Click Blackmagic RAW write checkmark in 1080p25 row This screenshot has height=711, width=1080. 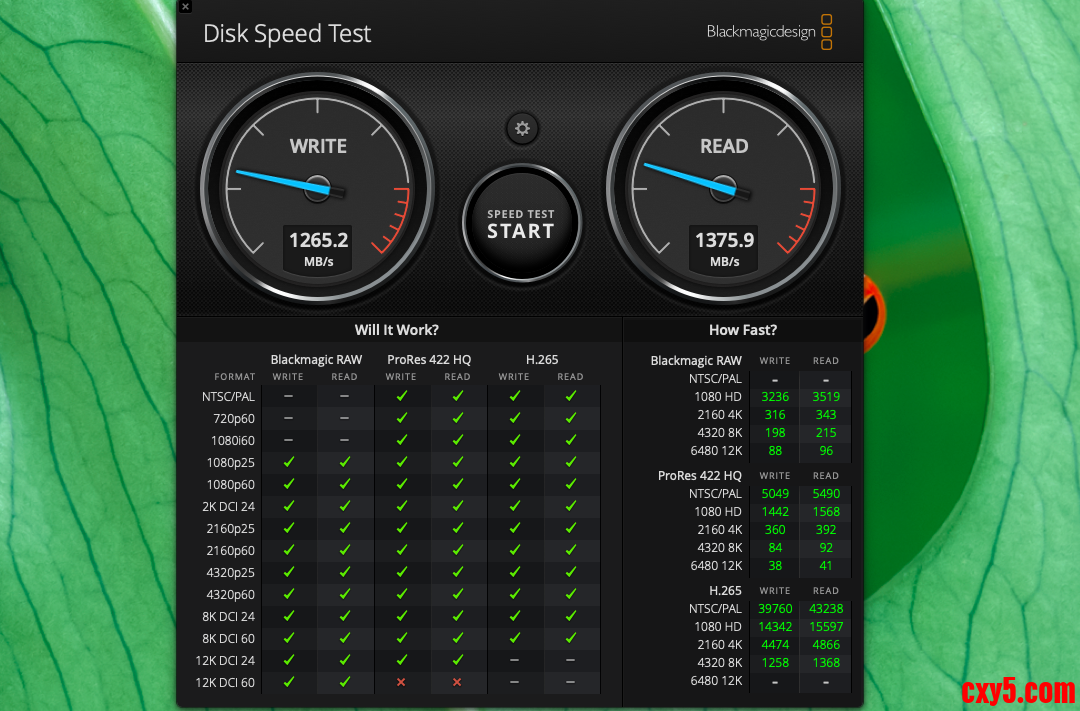[289, 462]
